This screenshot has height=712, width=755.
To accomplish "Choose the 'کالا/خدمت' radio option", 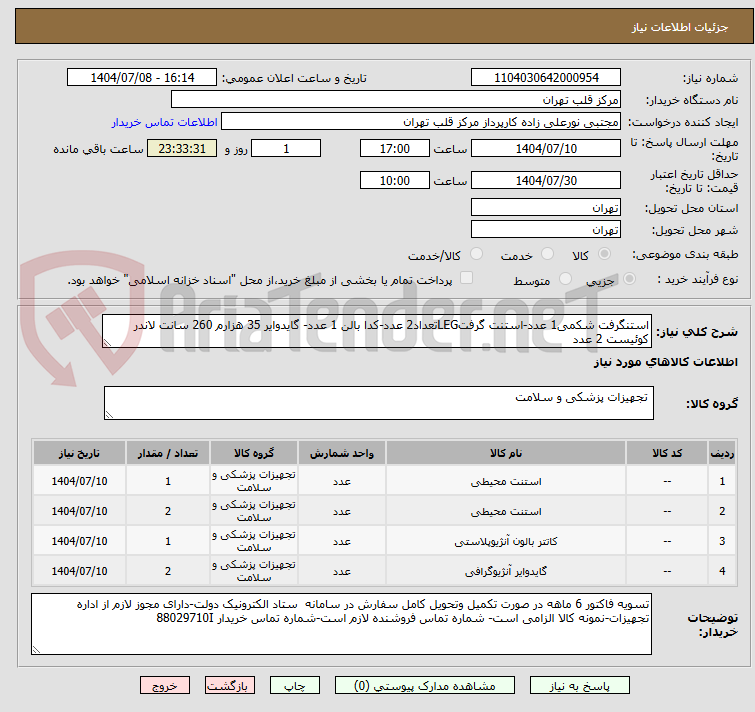I will 476,255.
